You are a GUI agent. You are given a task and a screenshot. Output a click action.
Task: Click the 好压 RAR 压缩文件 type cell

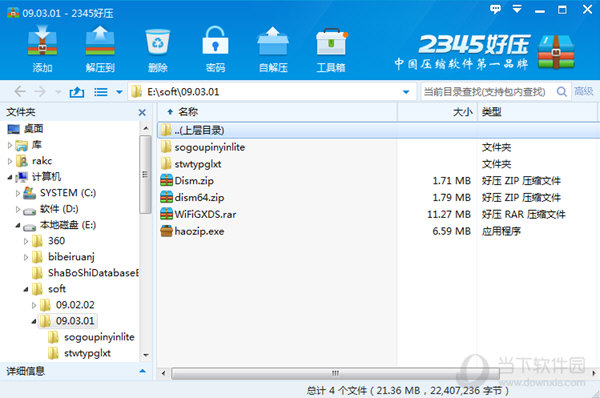pos(523,214)
